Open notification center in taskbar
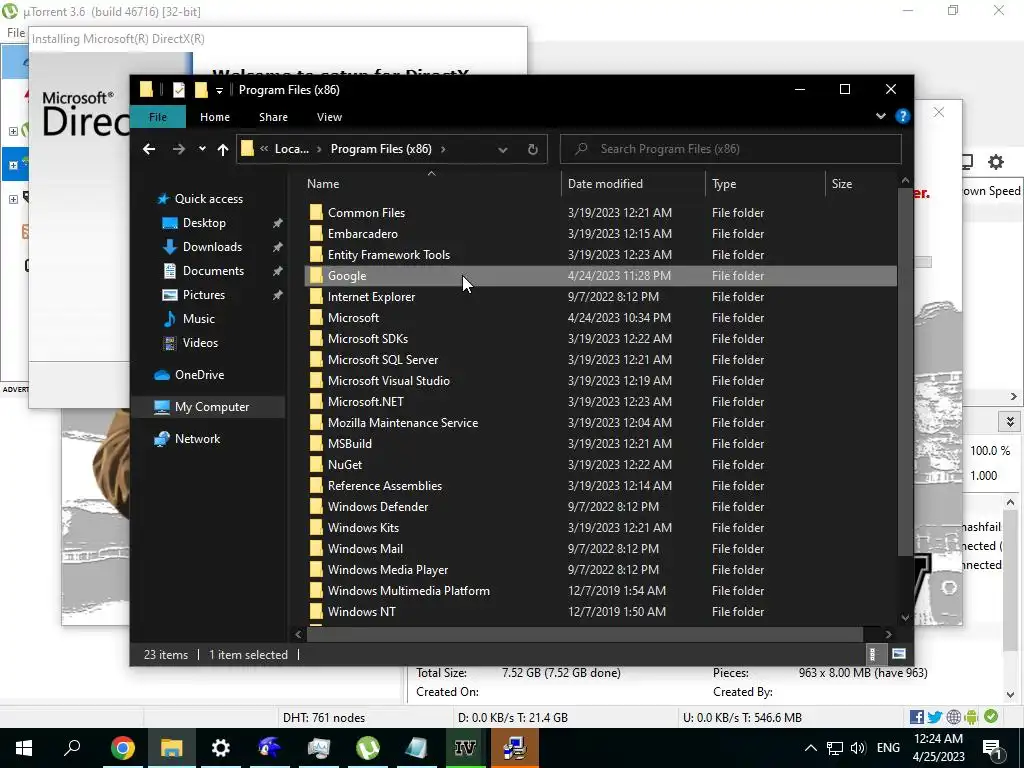This screenshot has height=768, width=1024. point(992,748)
